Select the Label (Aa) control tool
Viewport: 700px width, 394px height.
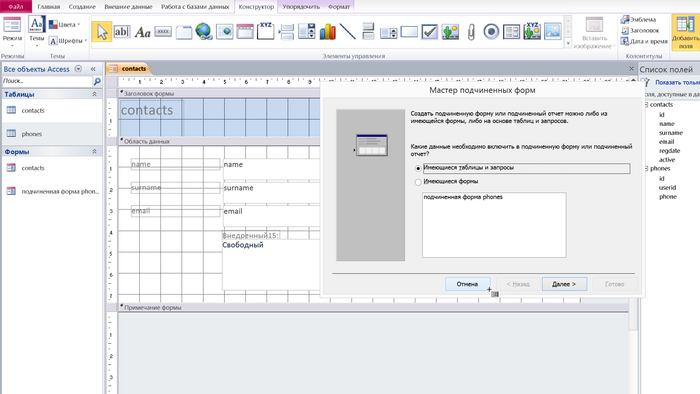pos(142,32)
